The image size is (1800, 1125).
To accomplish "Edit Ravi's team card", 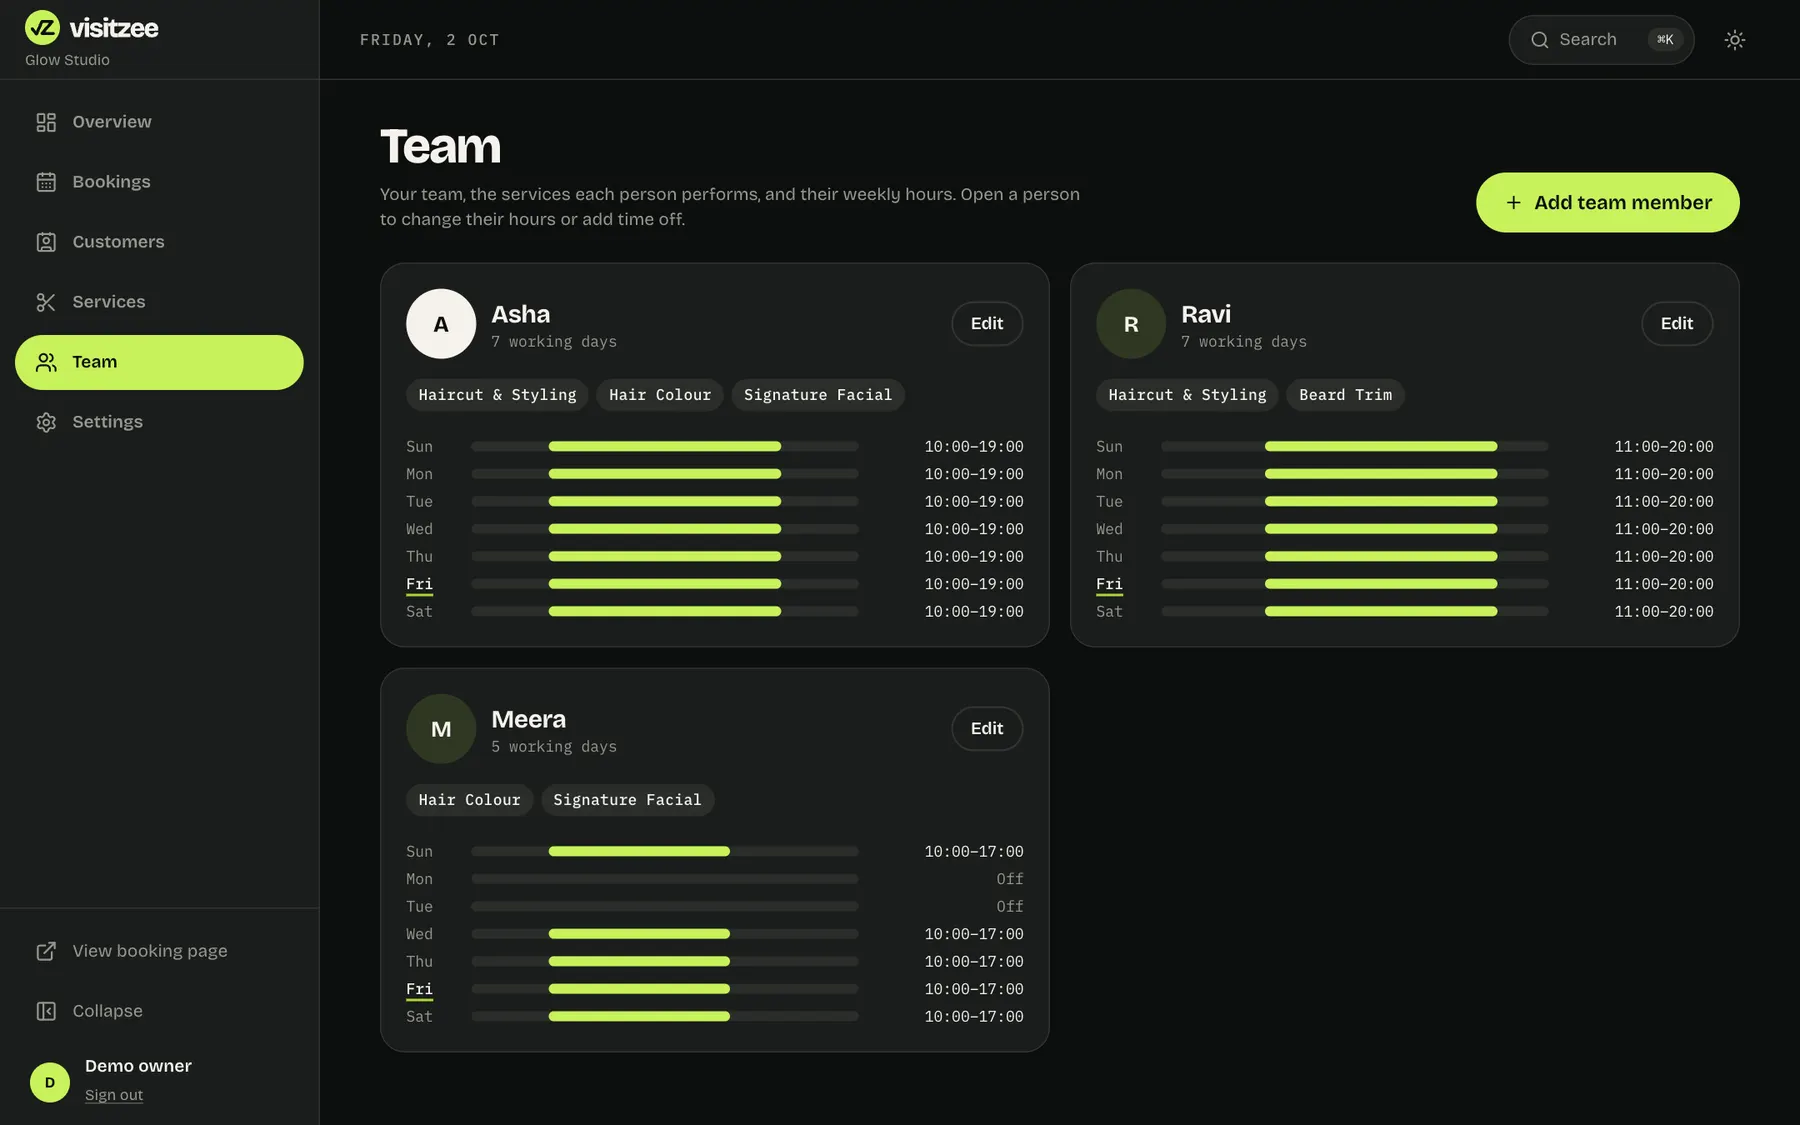I will [1677, 324].
